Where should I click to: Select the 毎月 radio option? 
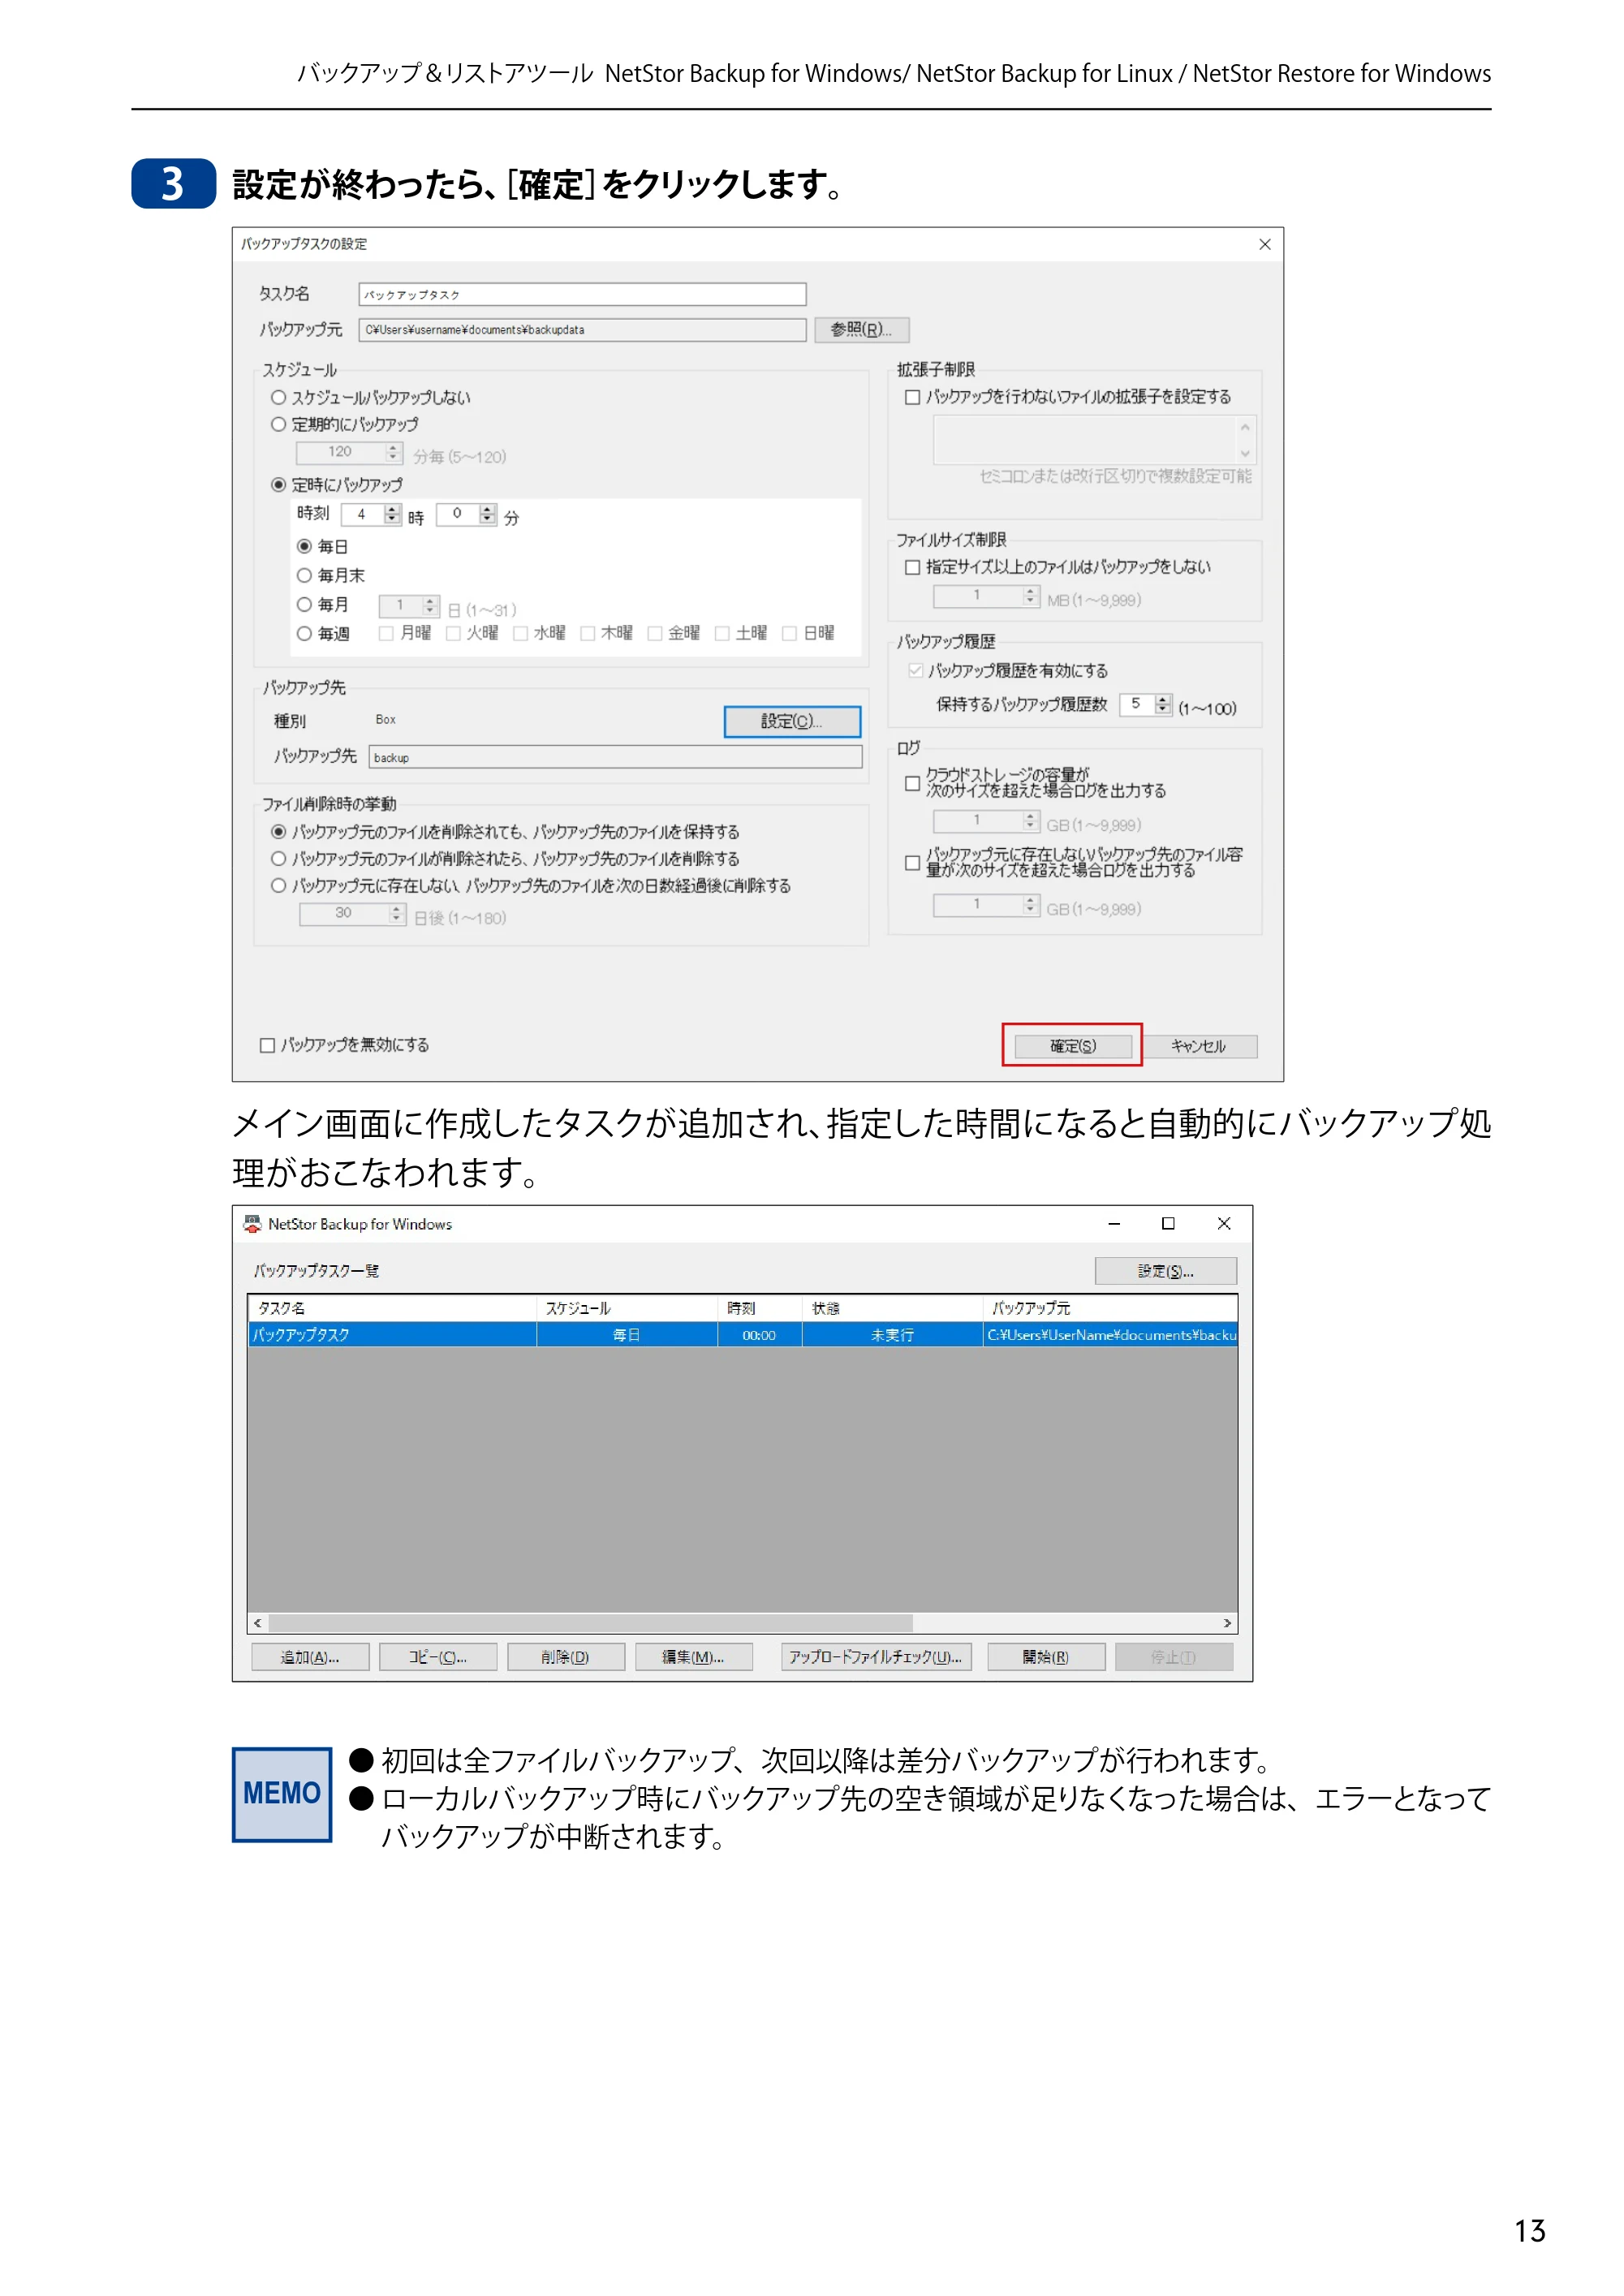tap(304, 604)
